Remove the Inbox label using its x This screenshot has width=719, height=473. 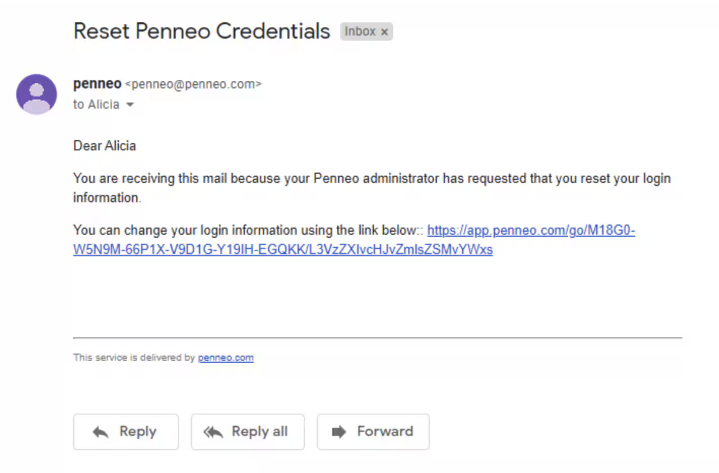[384, 32]
